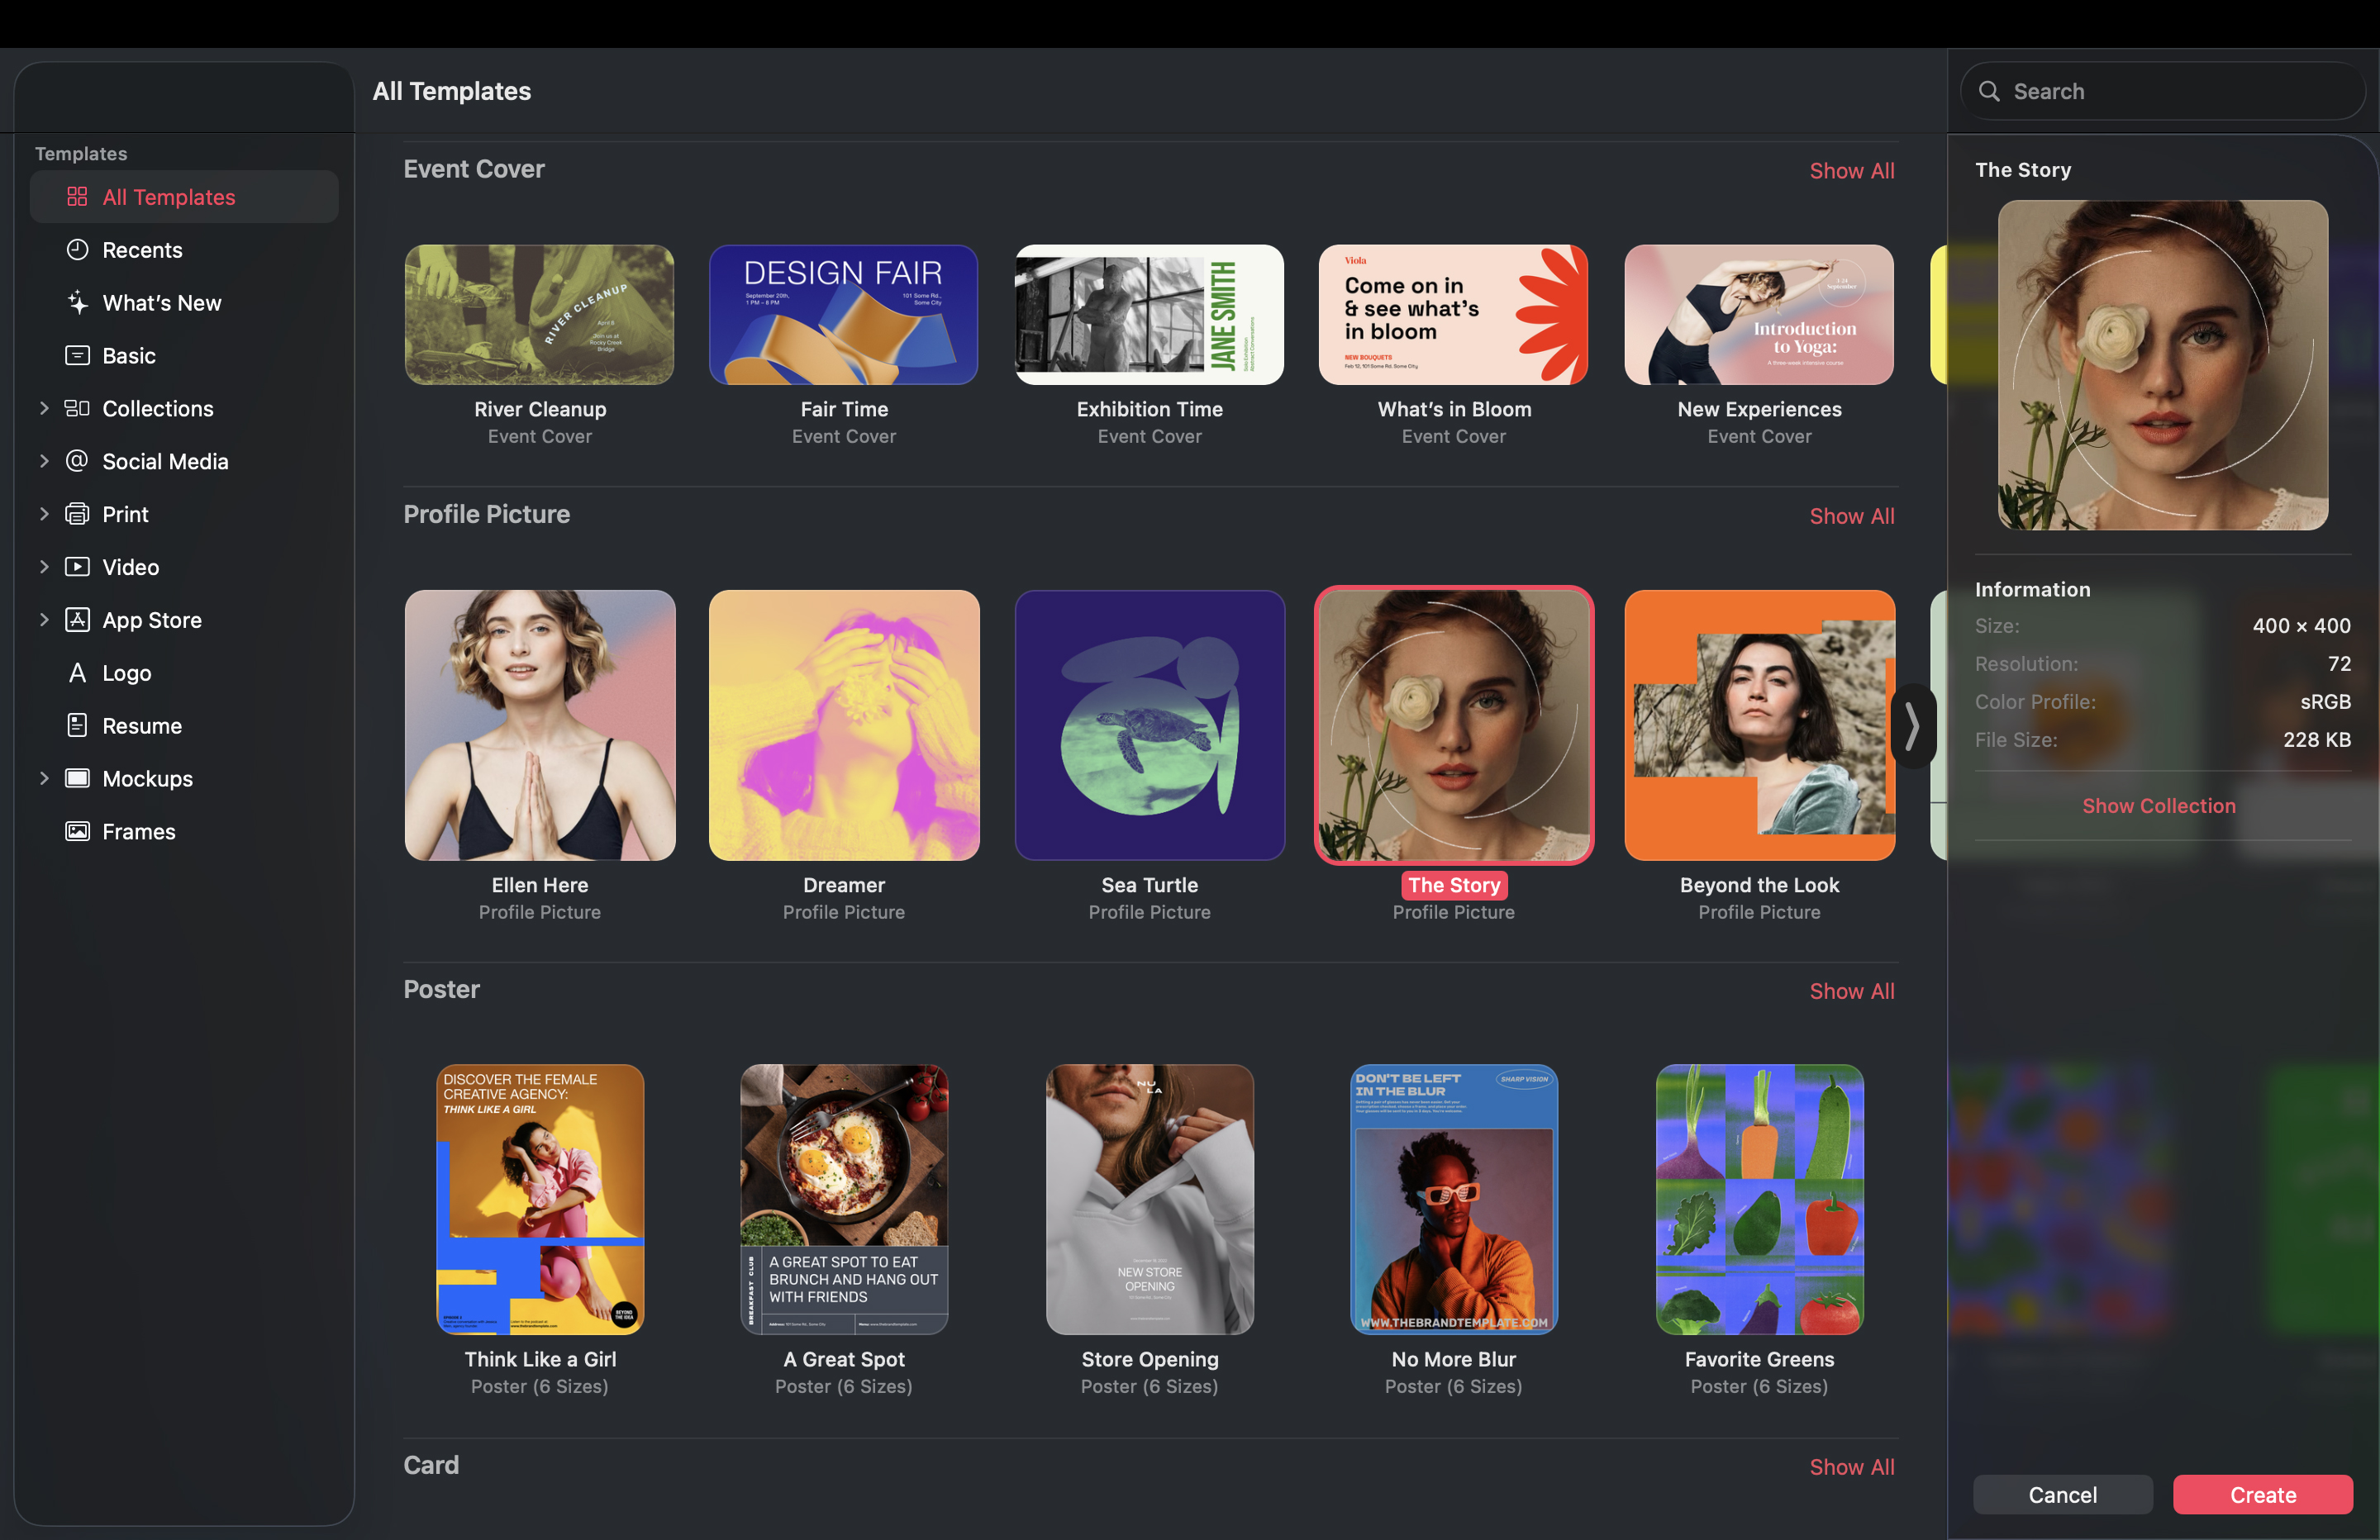Click the search magnifier icon
This screenshot has height=1540, width=2380.
[1991, 90]
